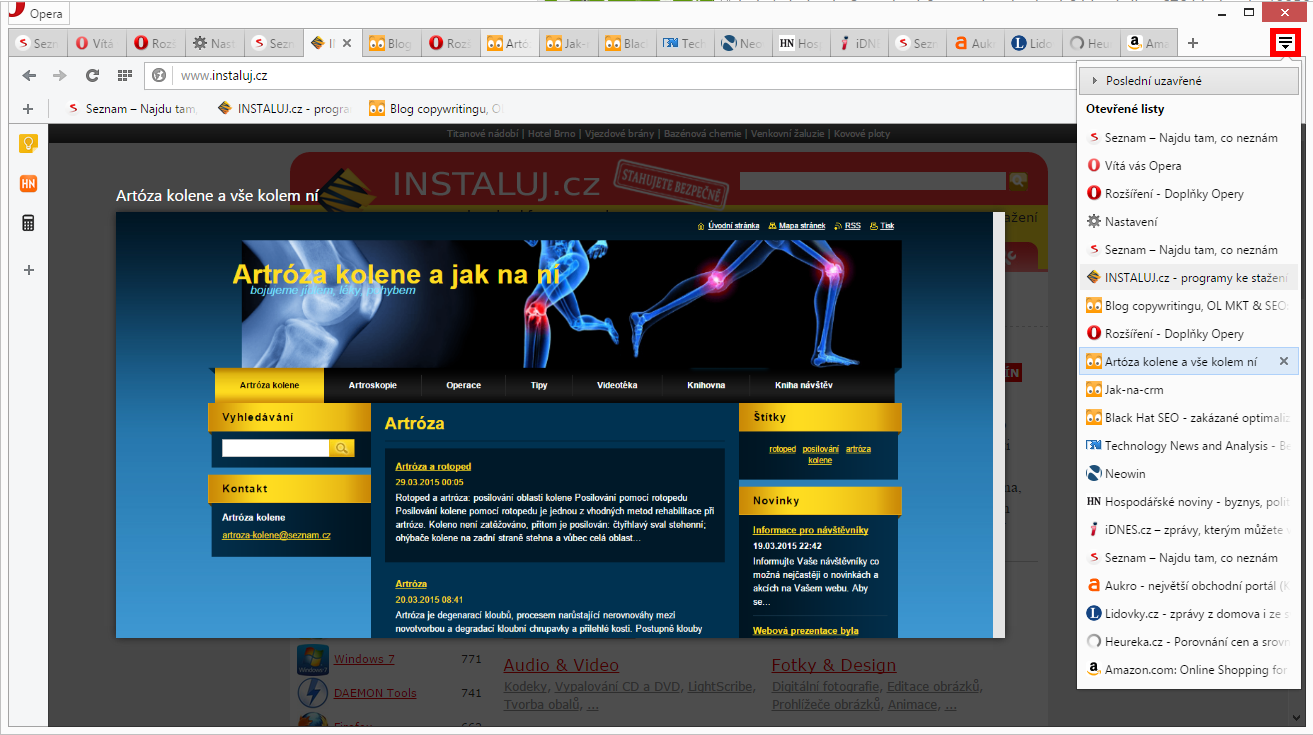This screenshot has width=1313, height=735.
Task: Open the 'Fotky & Design' category link
Action: click(833, 665)
